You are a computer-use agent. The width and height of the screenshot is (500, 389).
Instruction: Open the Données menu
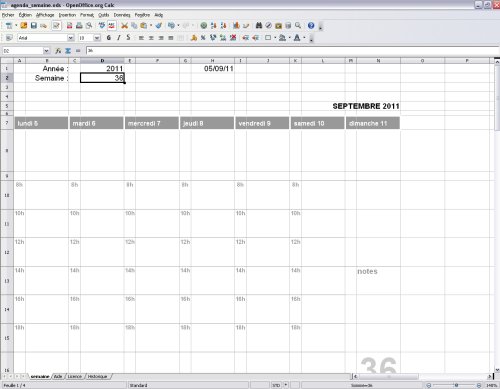122,15
